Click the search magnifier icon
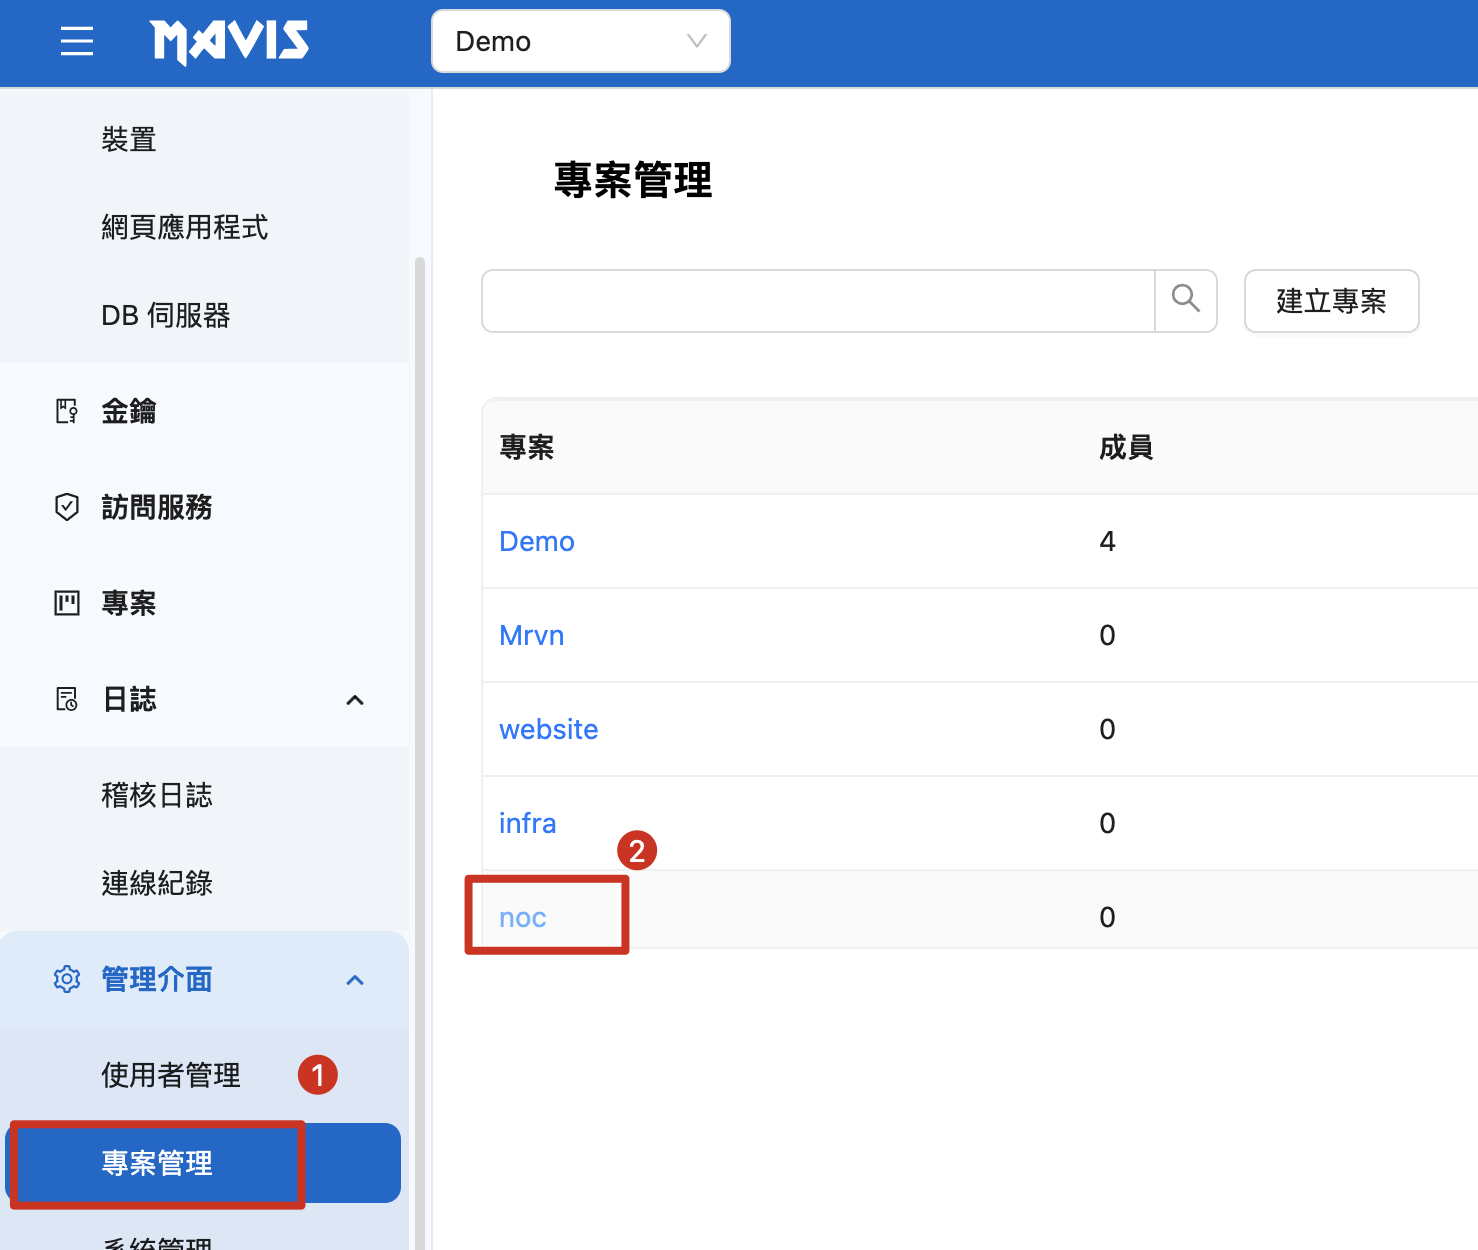Image resolution: width=1478 pixels, height=1250 pixels. pos(1186,300)
